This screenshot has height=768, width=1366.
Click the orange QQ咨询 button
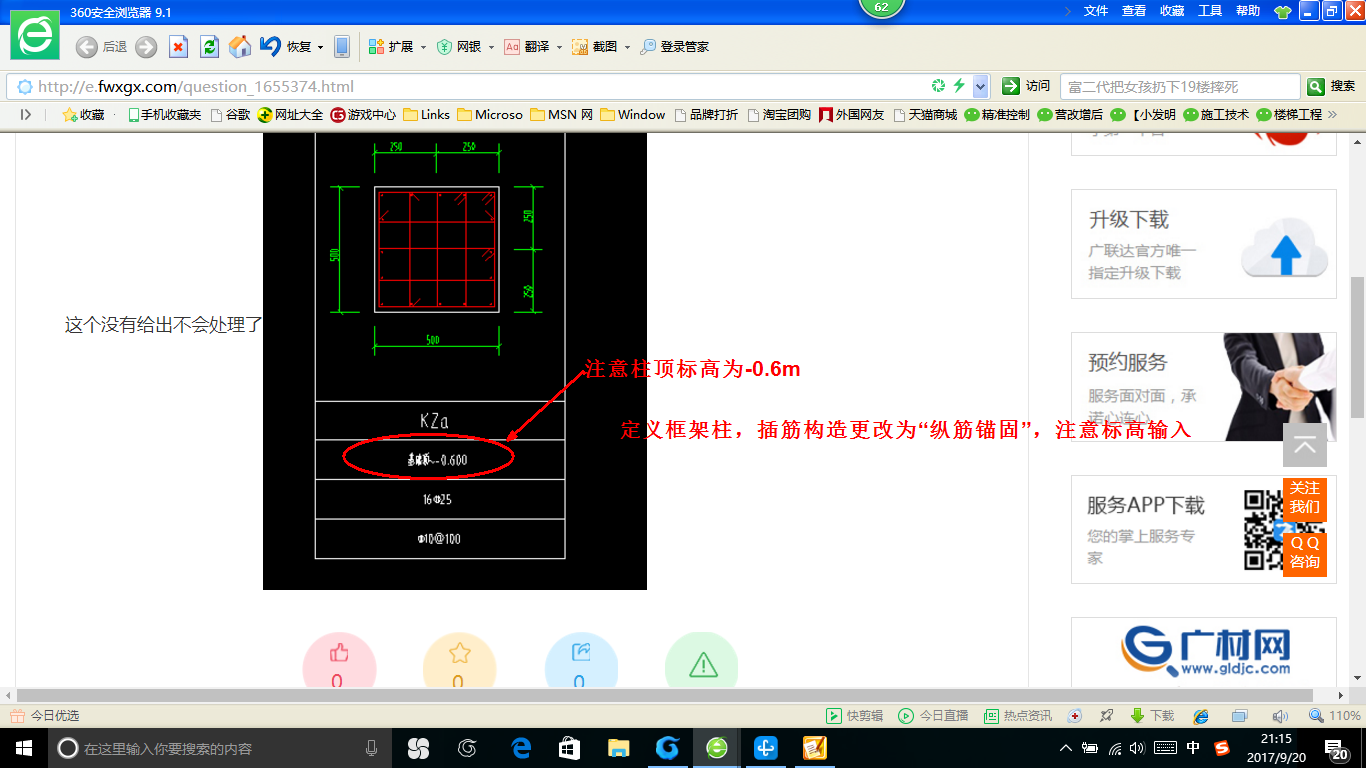pyautogui.click(x=1305, y=552)
